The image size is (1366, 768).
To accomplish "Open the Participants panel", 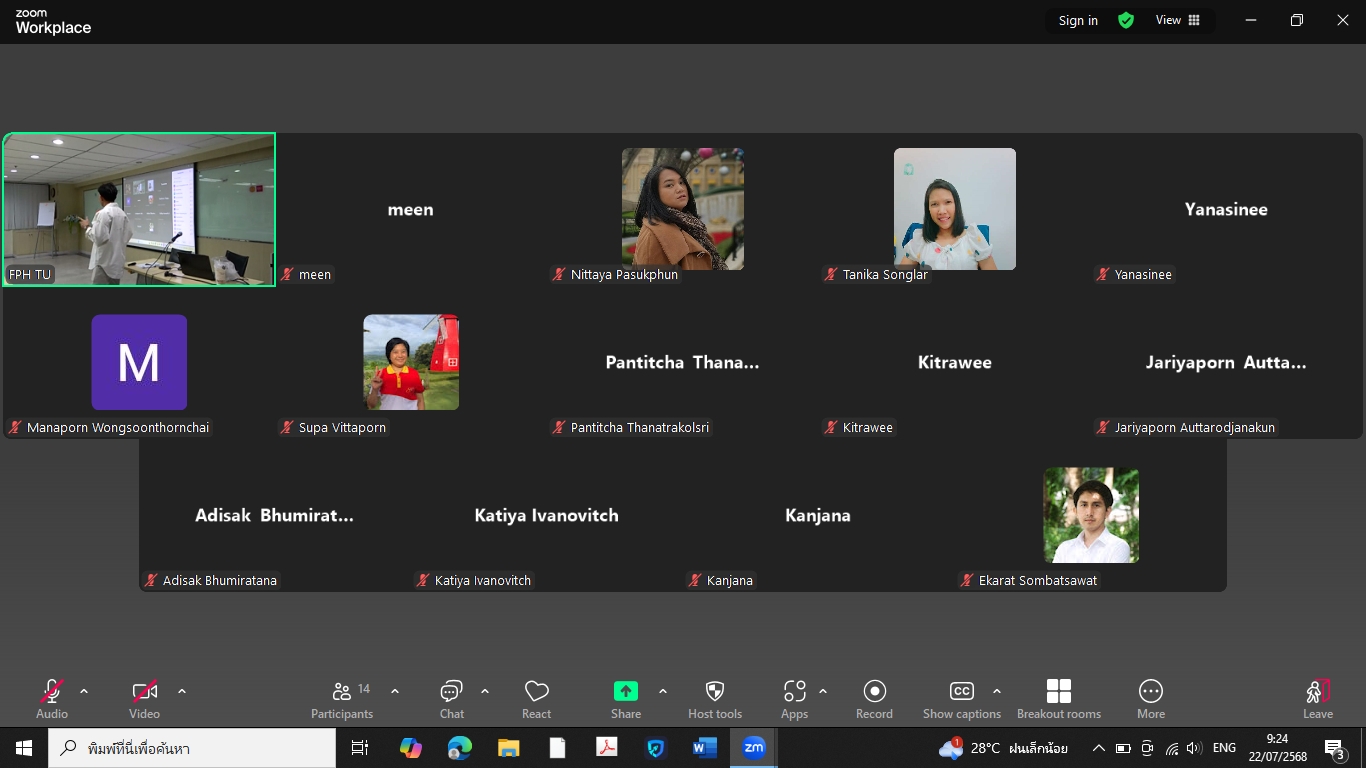I will coord(342,698).
